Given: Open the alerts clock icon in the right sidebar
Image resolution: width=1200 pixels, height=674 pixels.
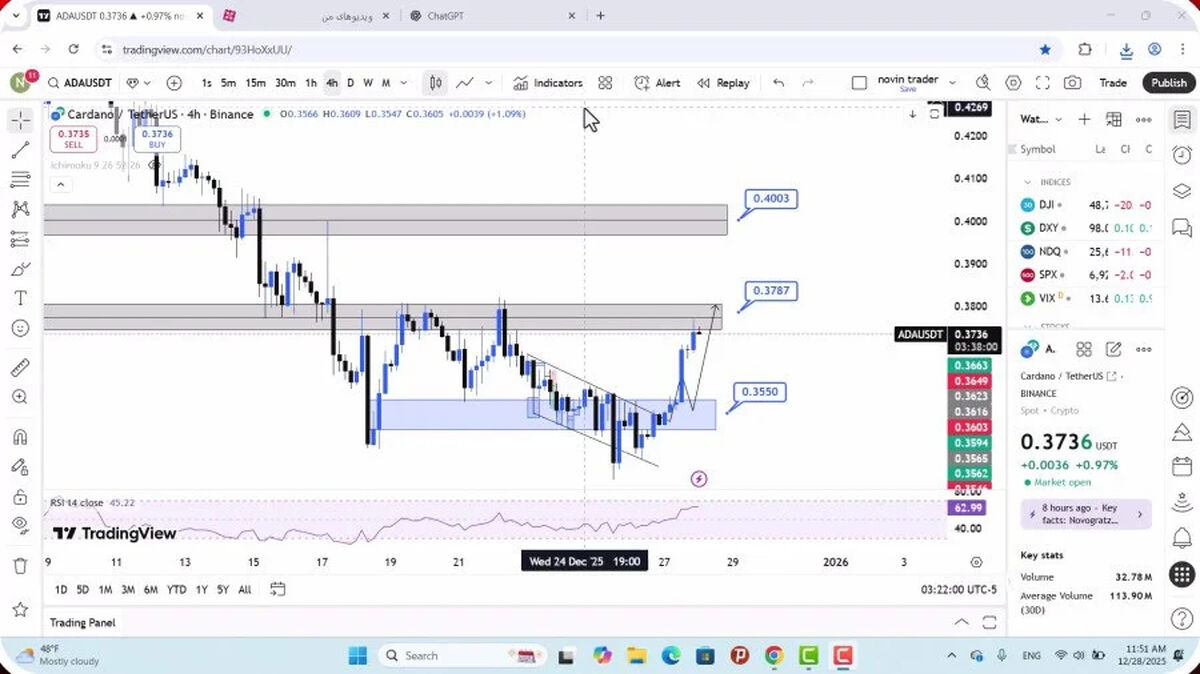Looking at the screenshot, I should (x=1182, y=155).
